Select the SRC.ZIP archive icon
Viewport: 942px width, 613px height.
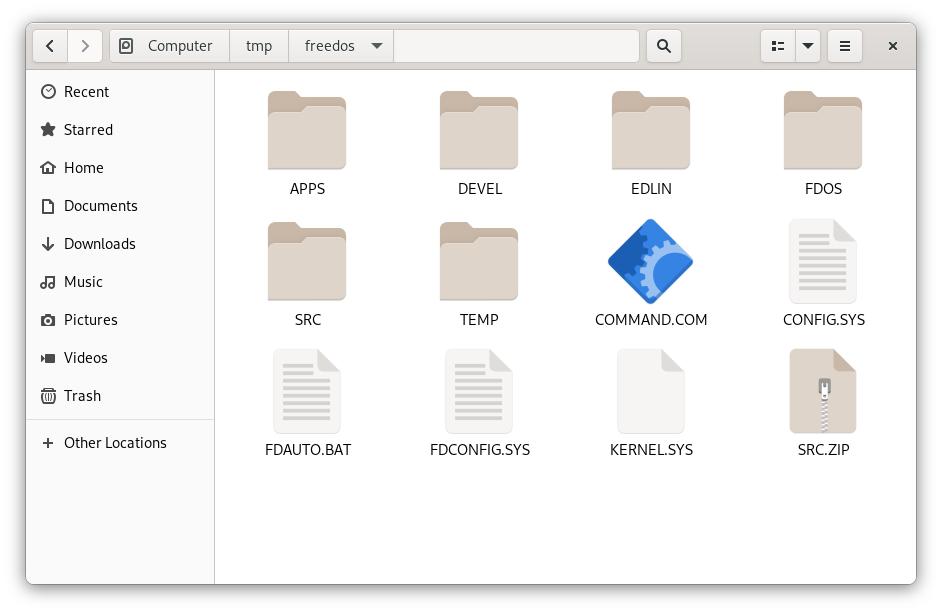tap(823, 391)
